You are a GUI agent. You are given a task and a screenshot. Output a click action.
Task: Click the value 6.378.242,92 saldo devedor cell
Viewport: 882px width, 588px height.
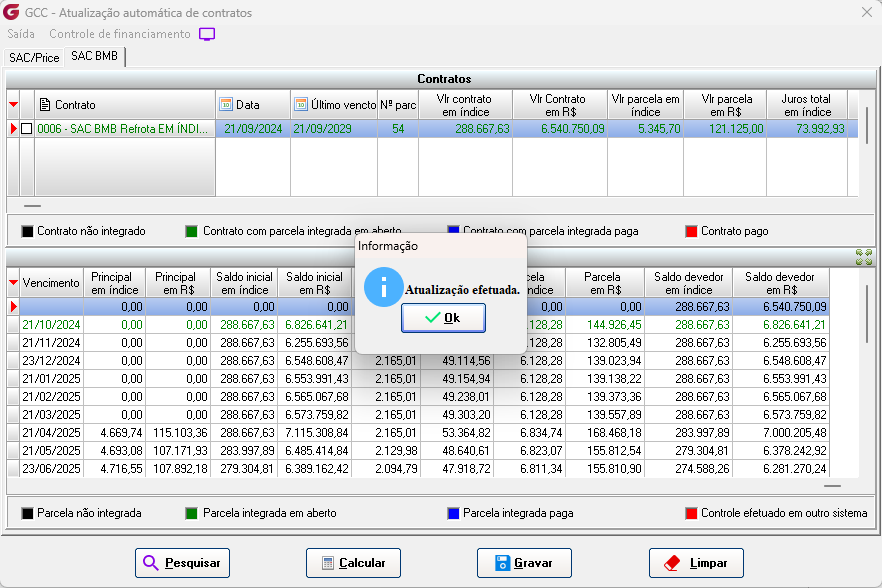[781, 451]
